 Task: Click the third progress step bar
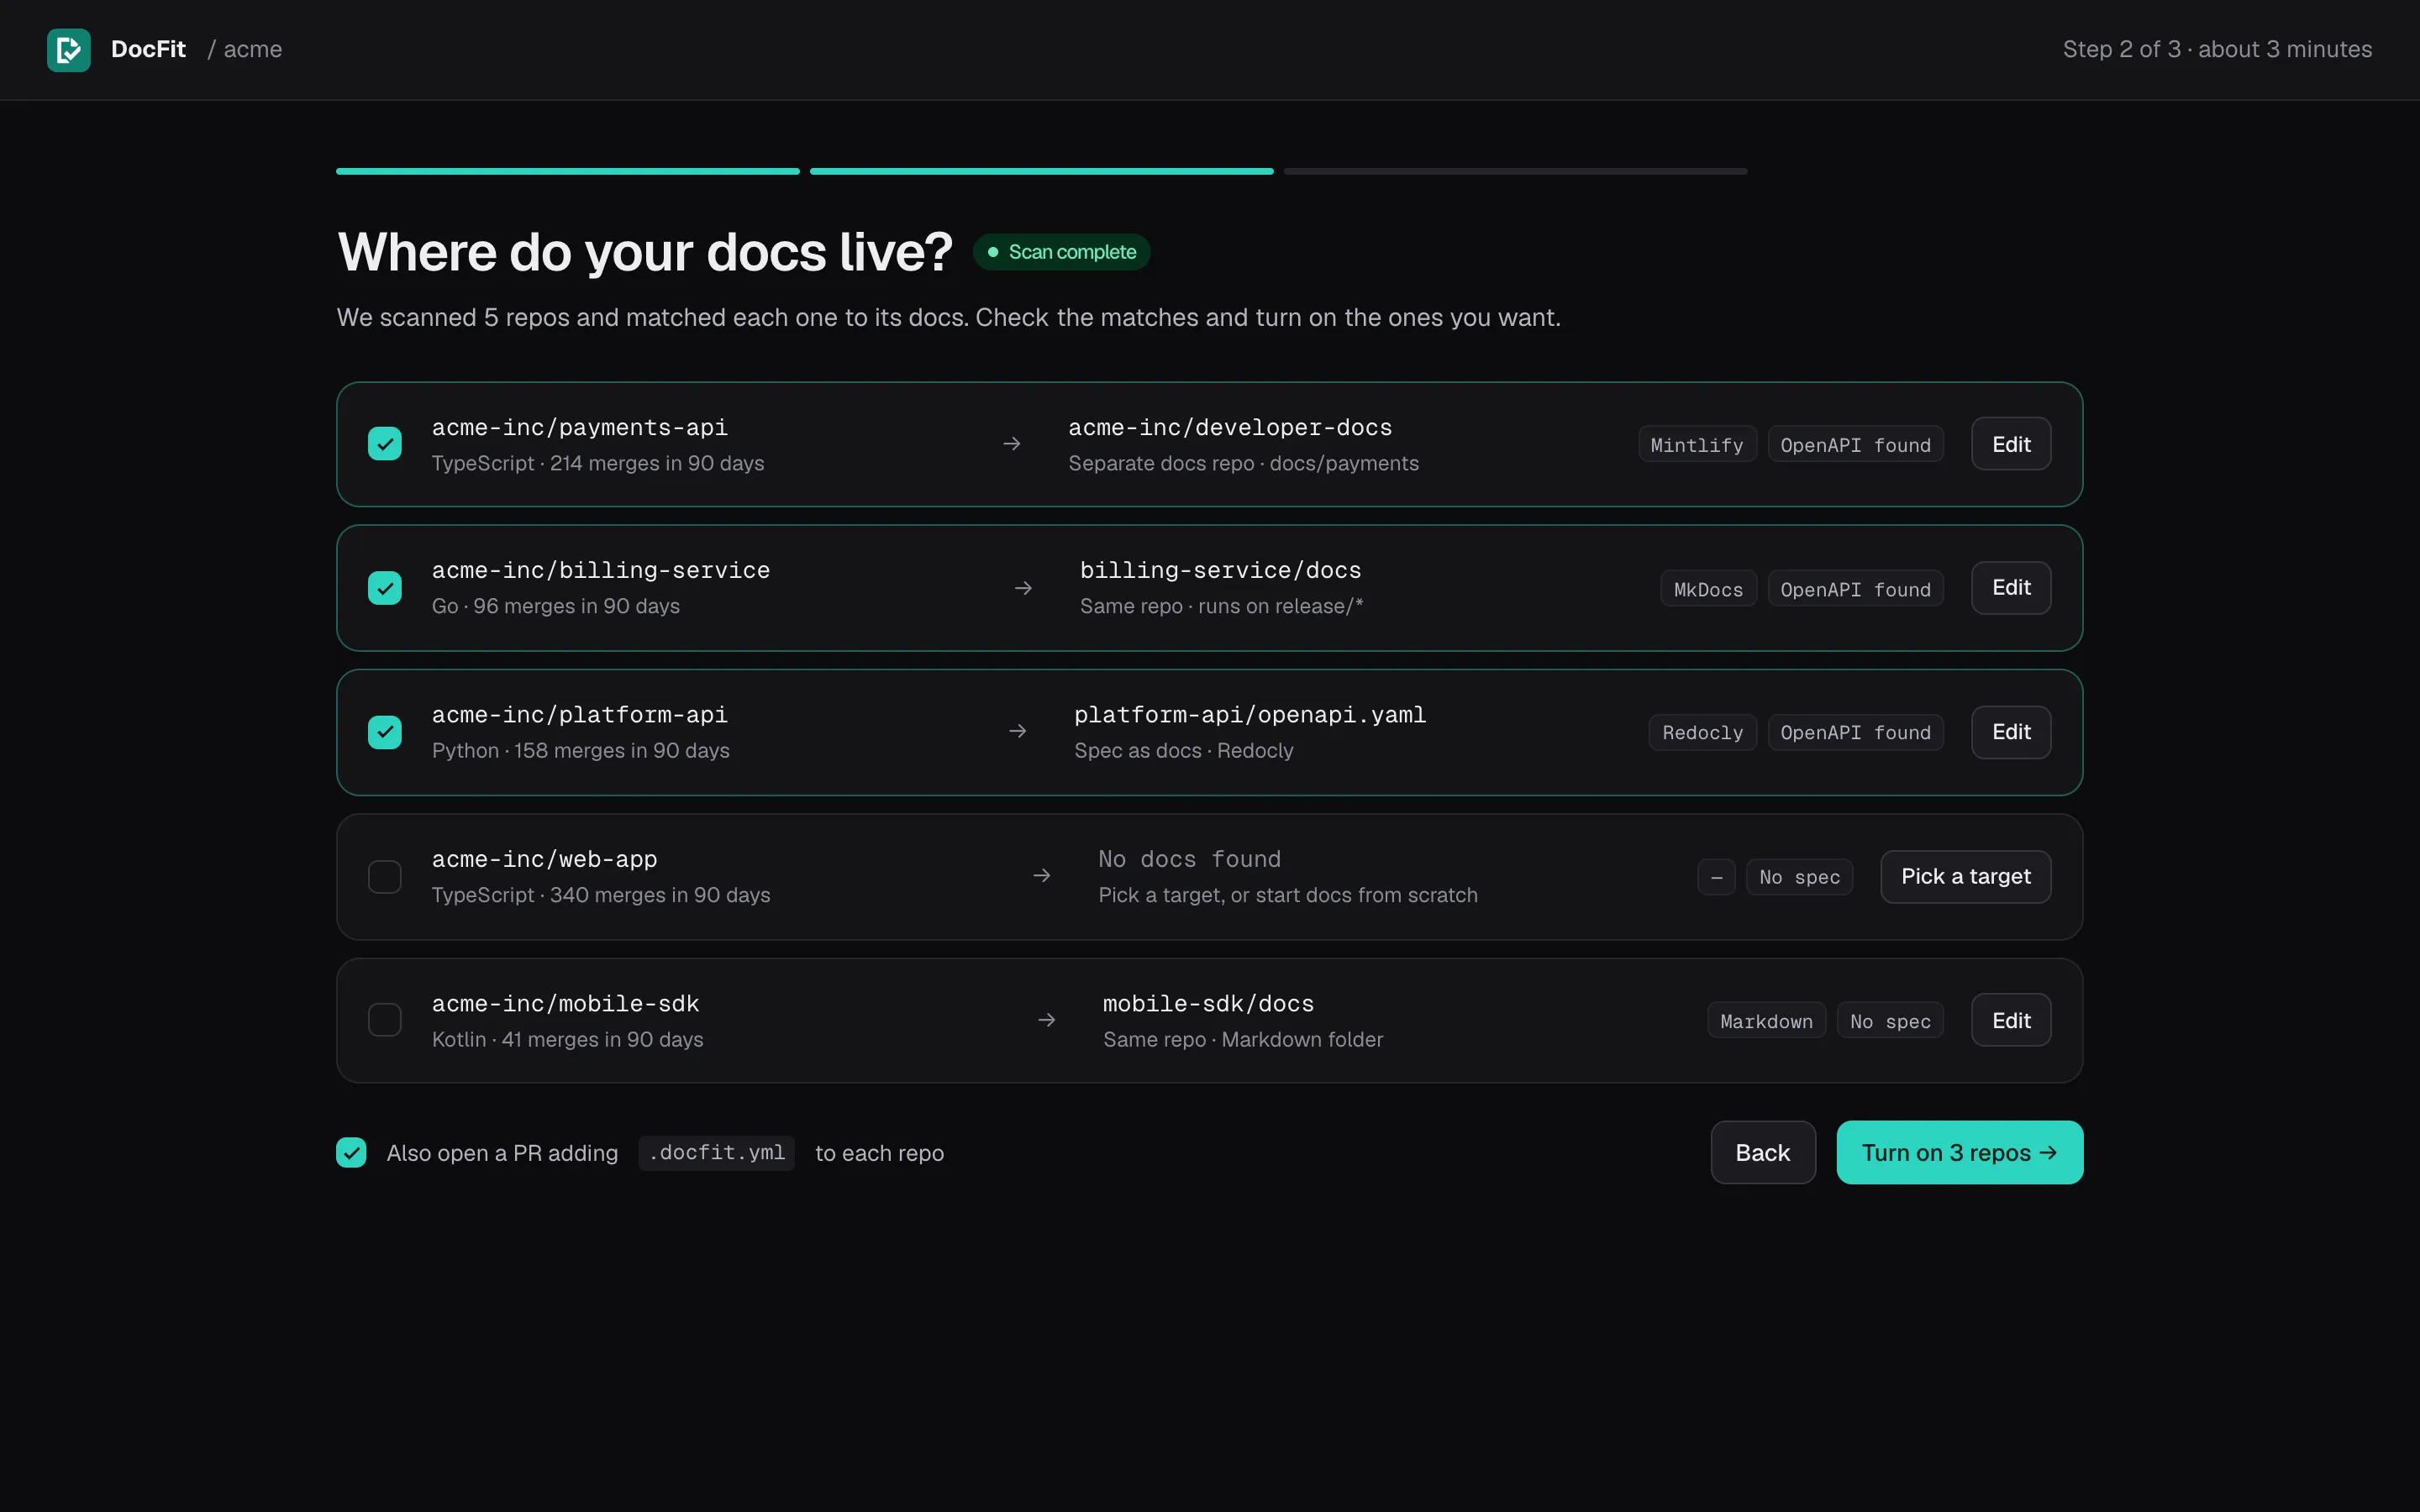pos(1516,171)
